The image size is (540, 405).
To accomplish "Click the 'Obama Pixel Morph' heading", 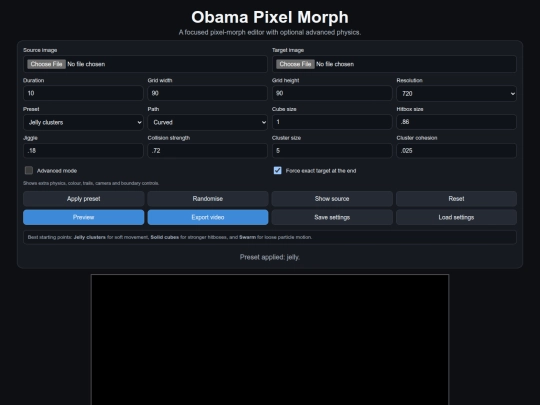I will [x=270, y=17].
